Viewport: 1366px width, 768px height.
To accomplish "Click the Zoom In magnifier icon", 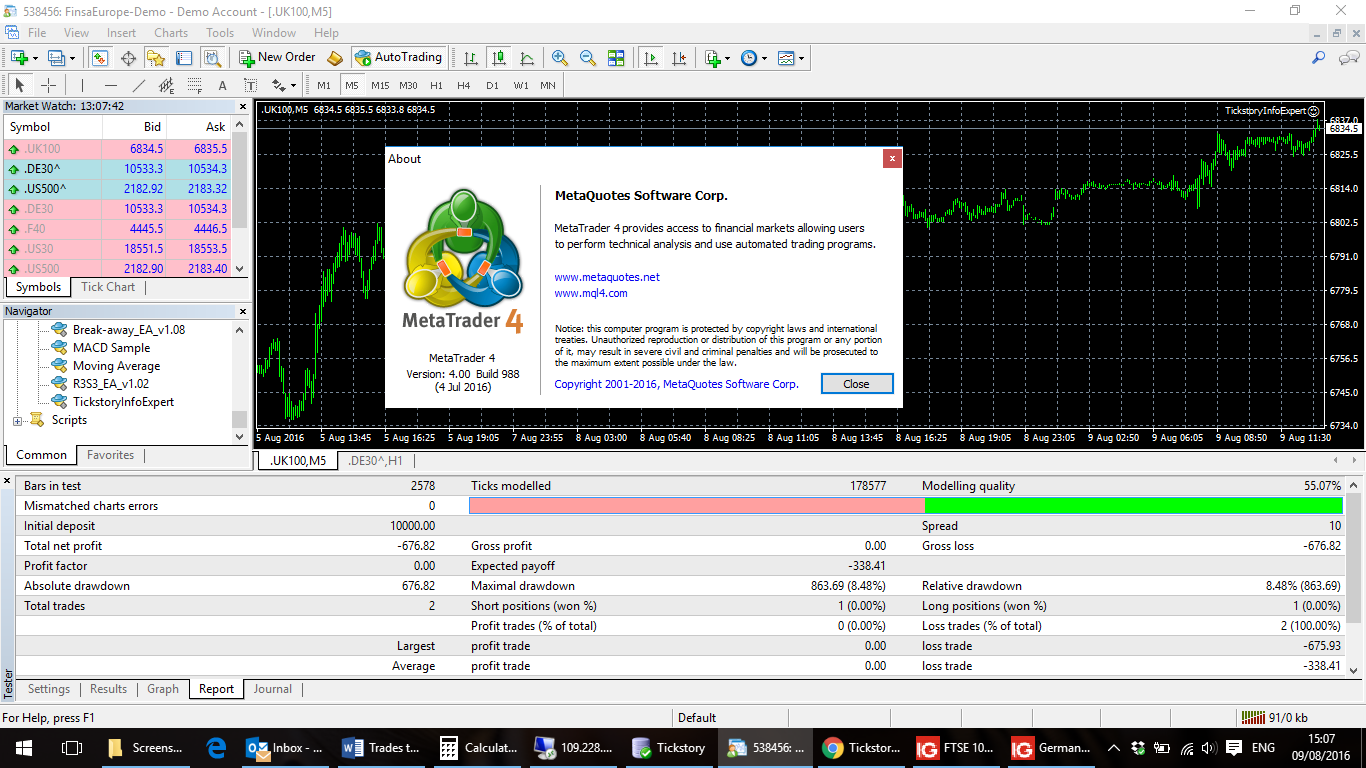I will pyautogui.click(x=560, y=58).
